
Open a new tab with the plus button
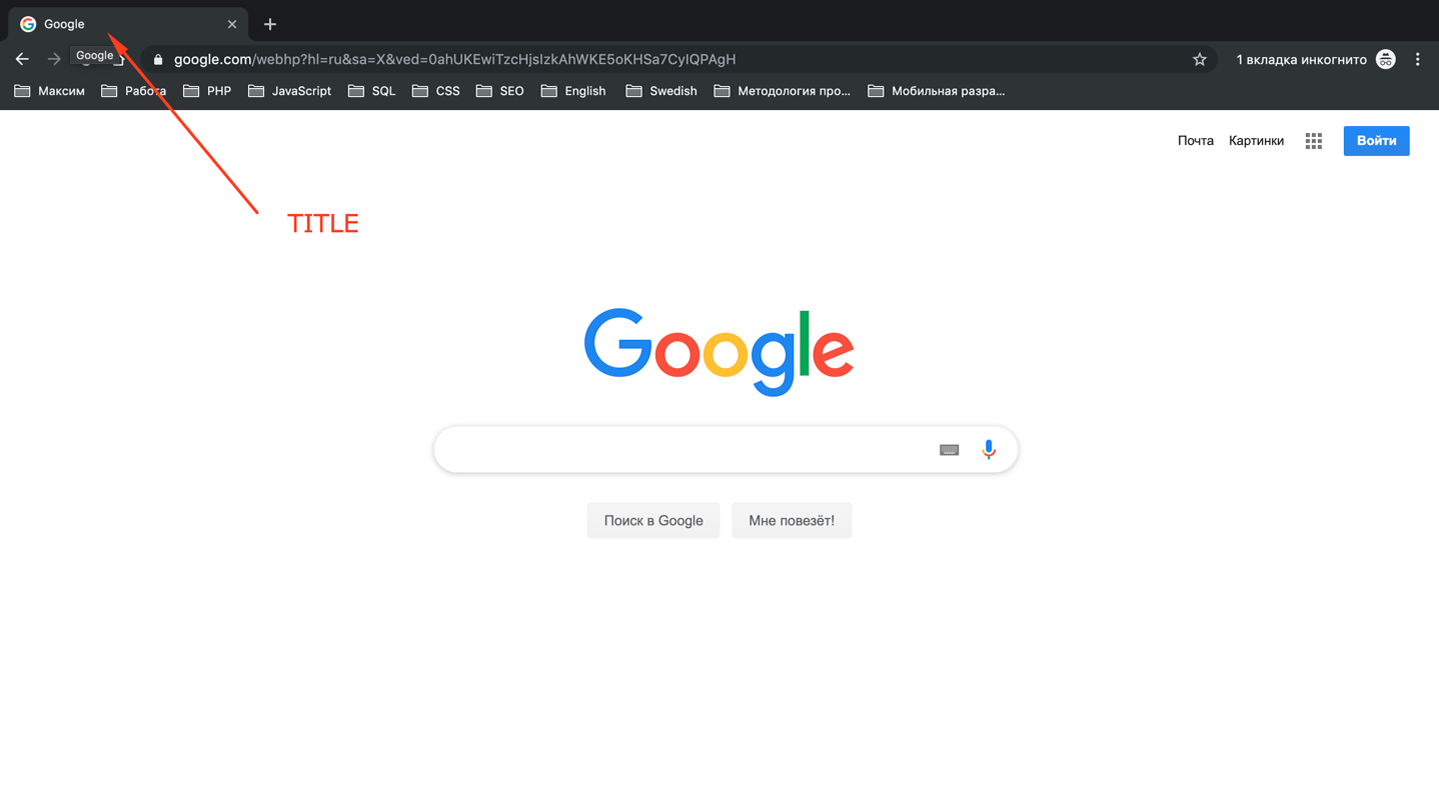[270, 24]
